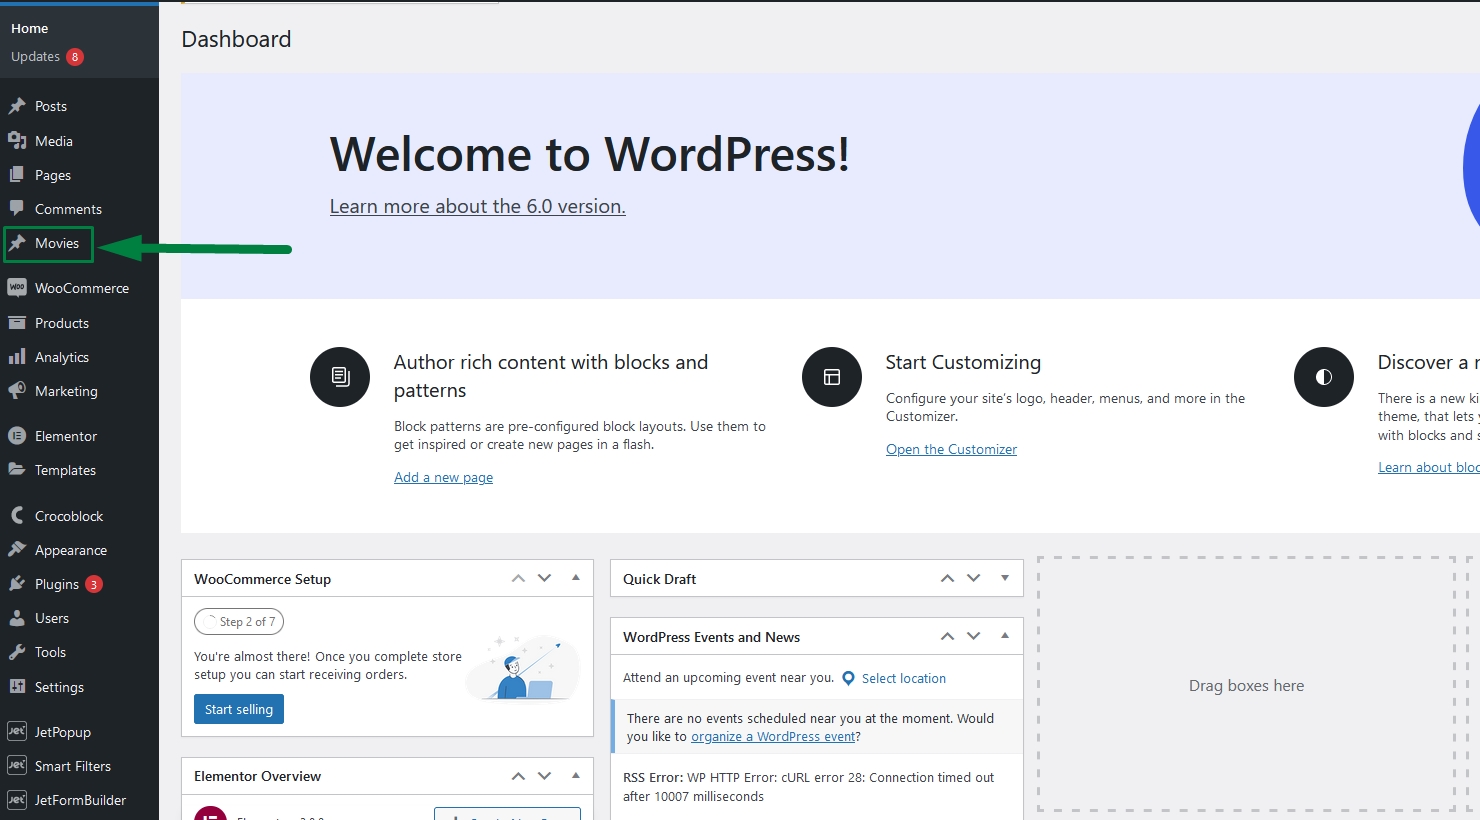Click the Settings sliders icon

[17, 686]
